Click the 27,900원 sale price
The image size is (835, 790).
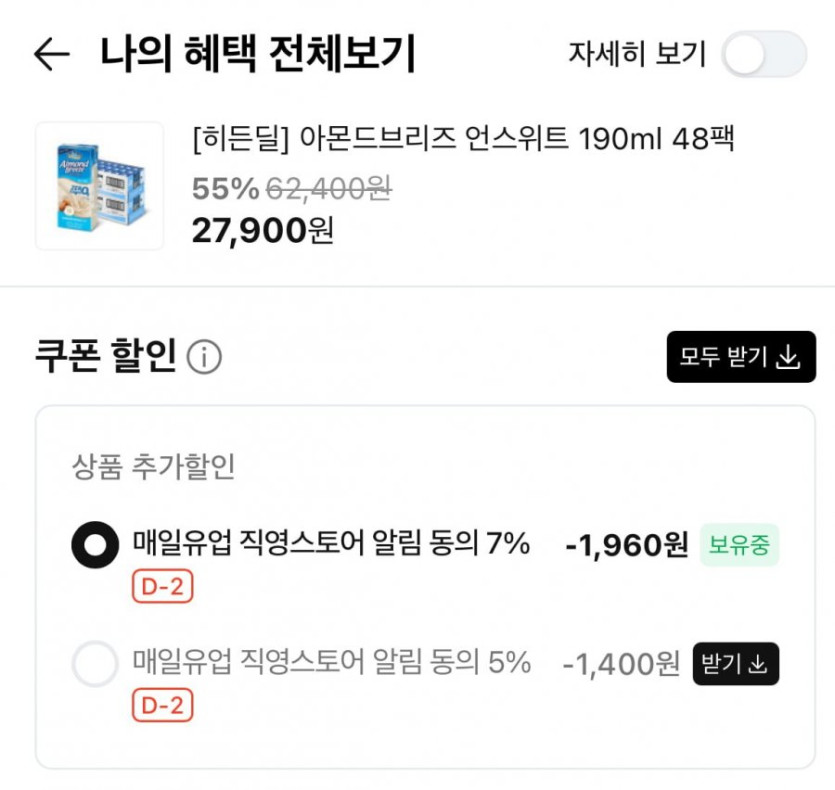[262, 230]
